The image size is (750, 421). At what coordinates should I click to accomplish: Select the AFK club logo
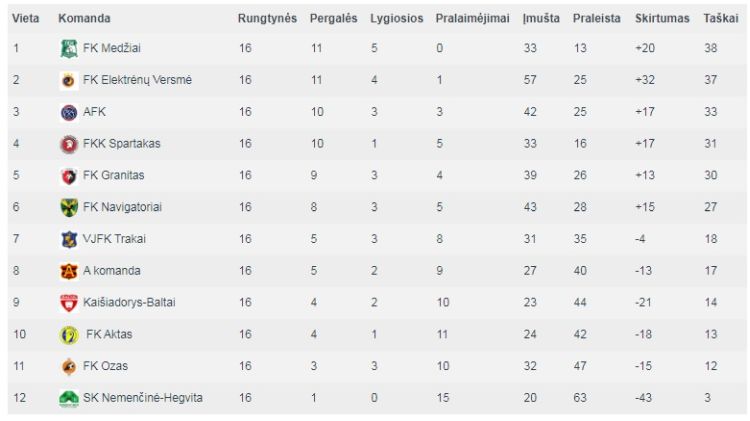click(x=69, y=112)
